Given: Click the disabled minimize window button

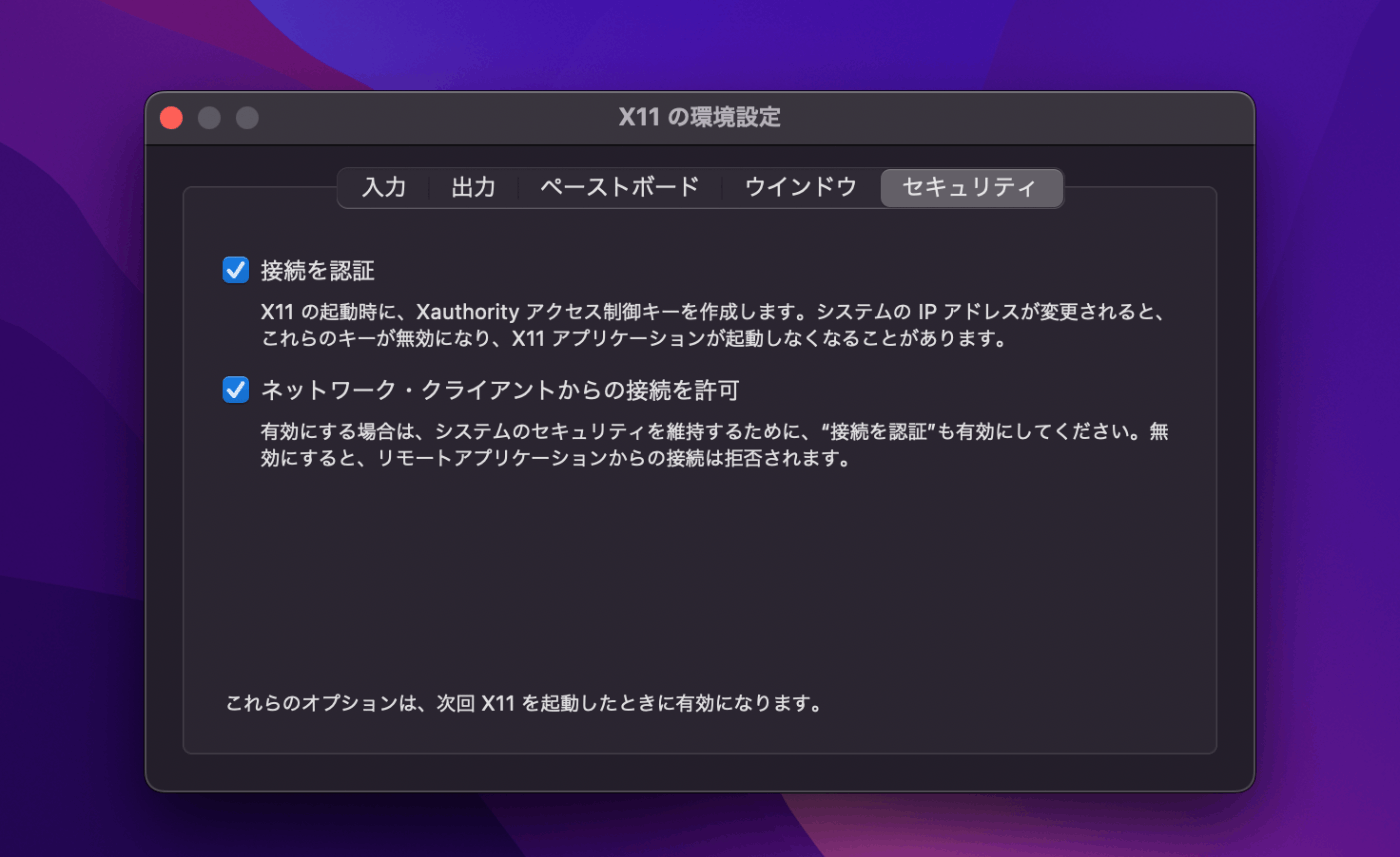Looking at the screenshot, I should [x=209, y=118].
